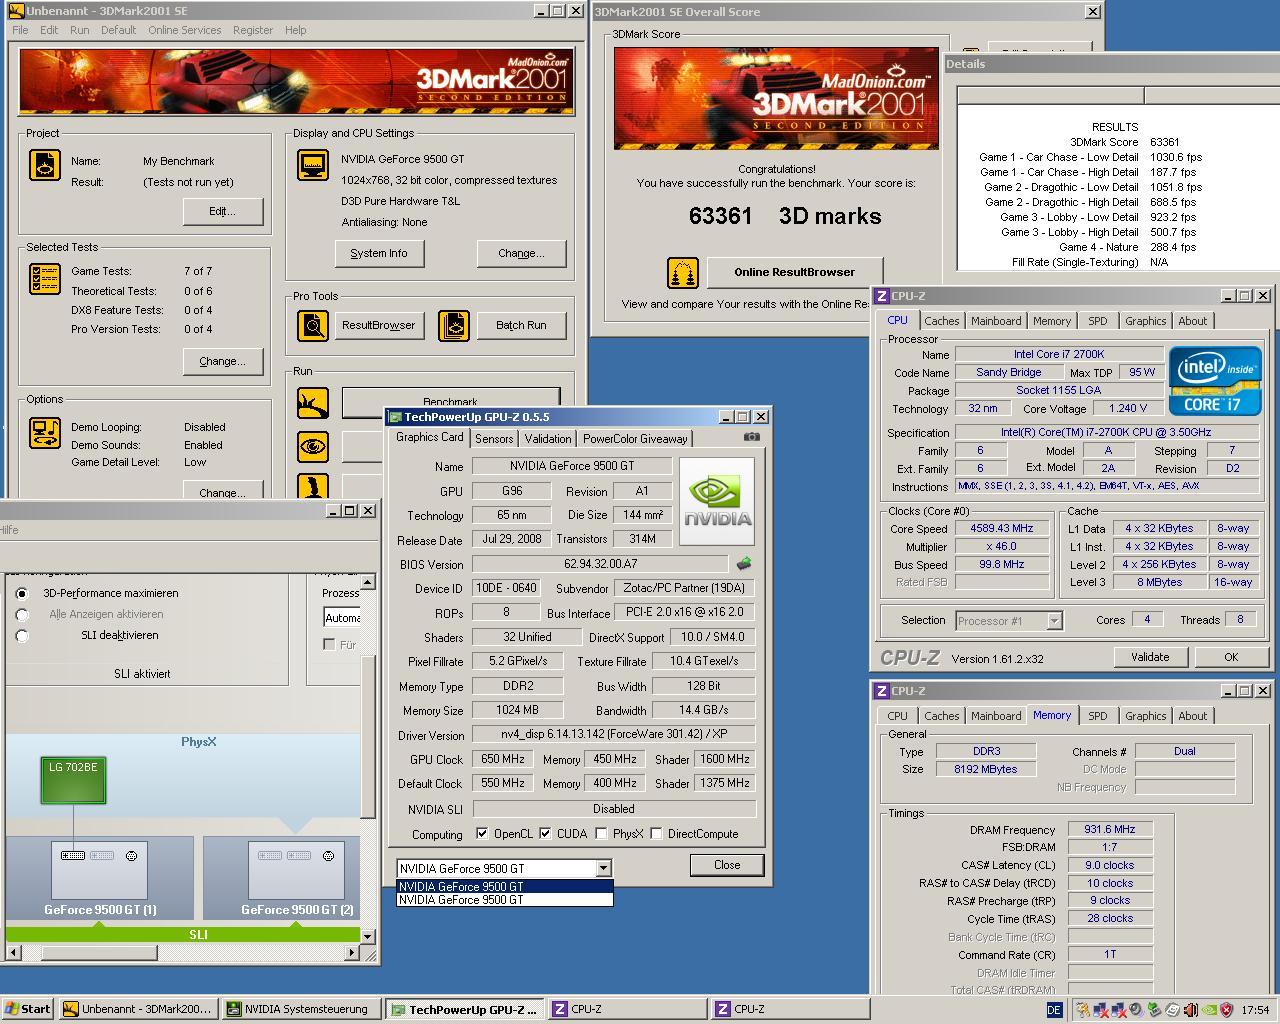This screenshot has width=1280, height=1024.
Task: Toggle the OpenCL checkbox in GPU-Z
Action: pyautogui.click(x=482, y=833)
